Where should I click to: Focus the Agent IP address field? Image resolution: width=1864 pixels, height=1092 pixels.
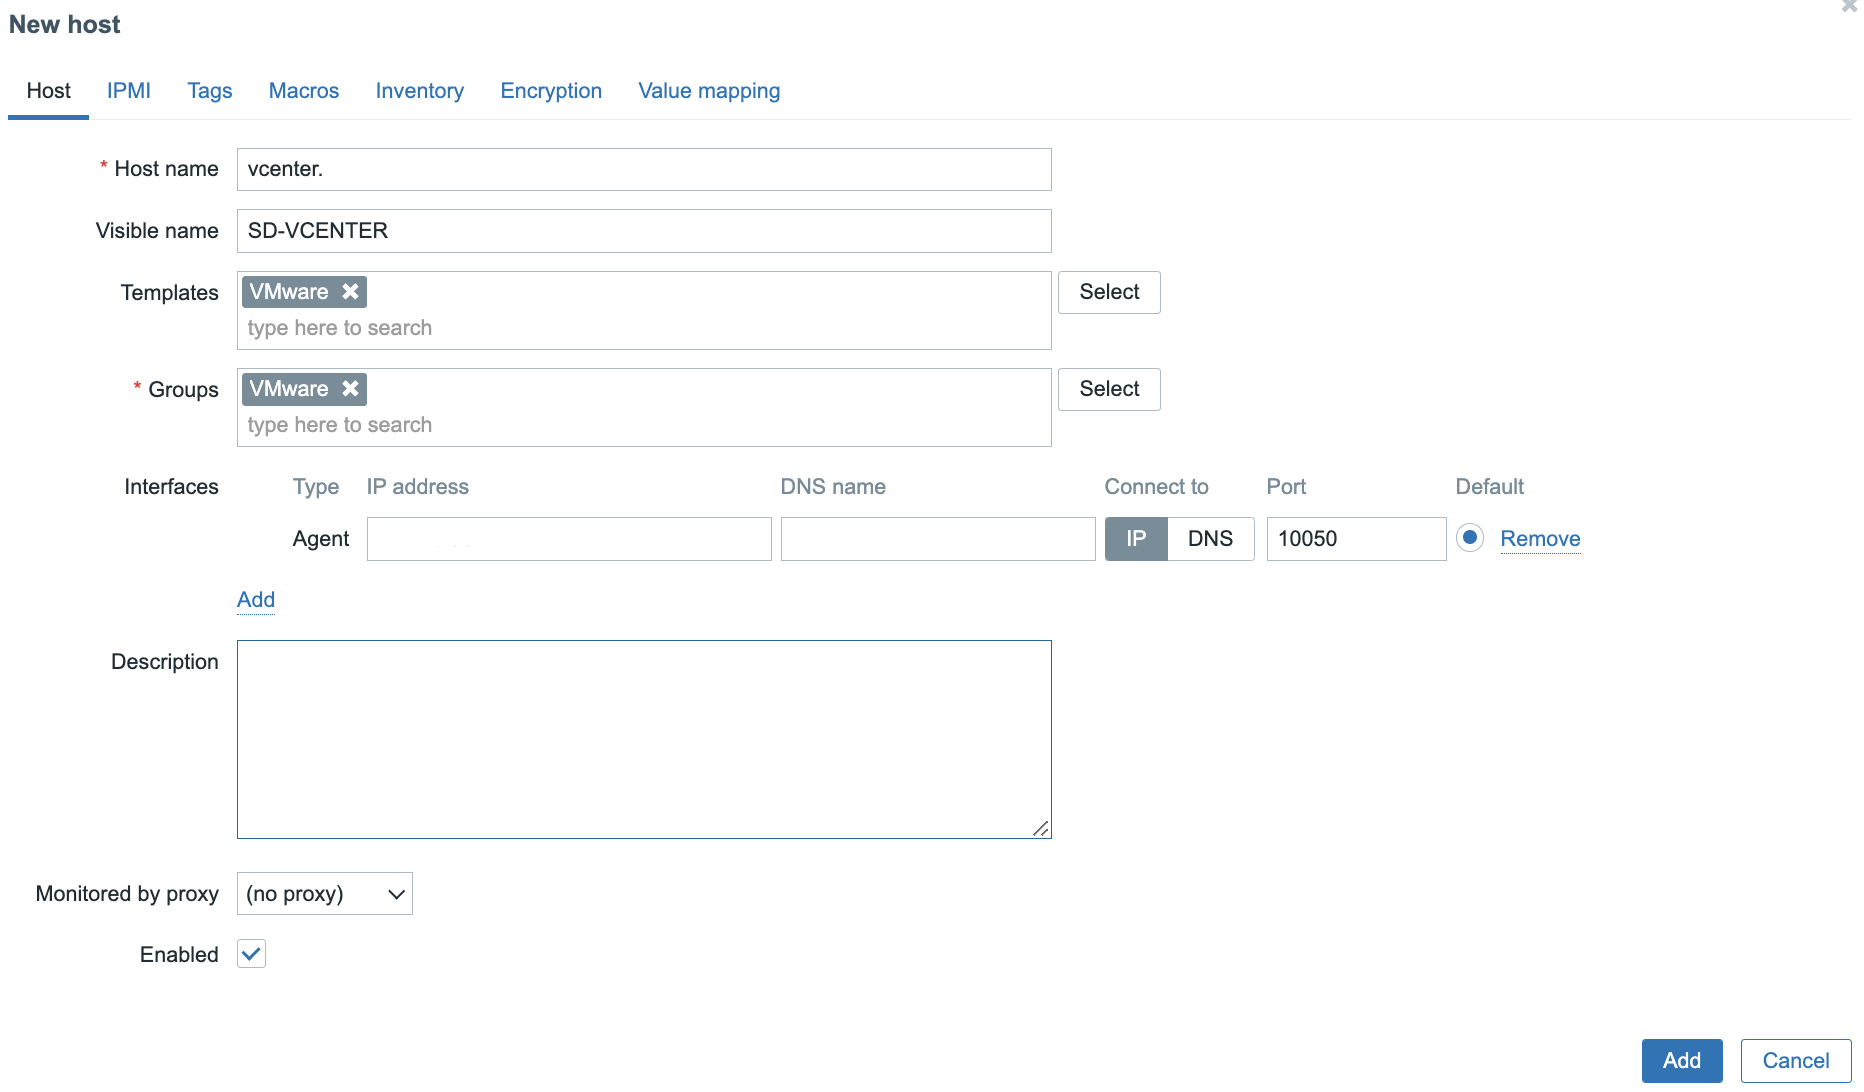point(569,539)
